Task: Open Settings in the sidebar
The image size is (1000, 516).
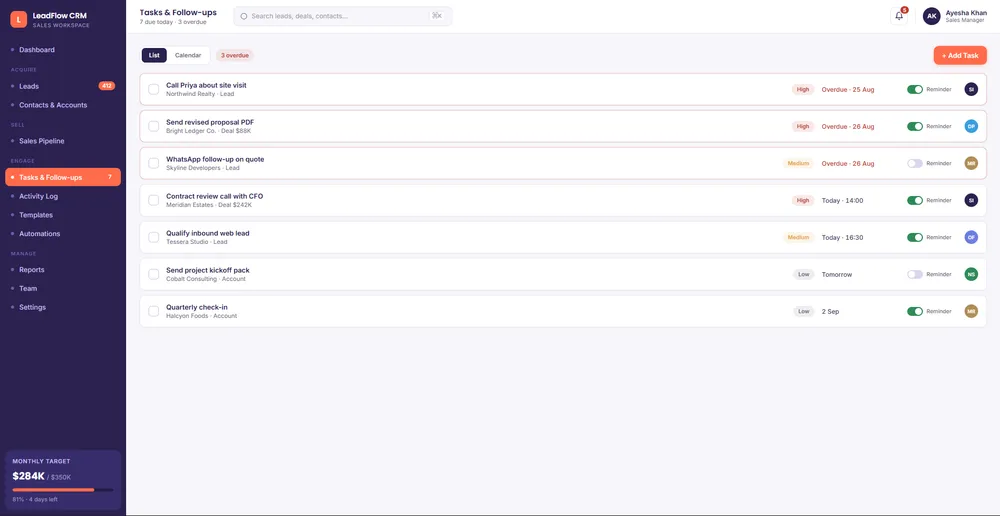Action: 62,307
